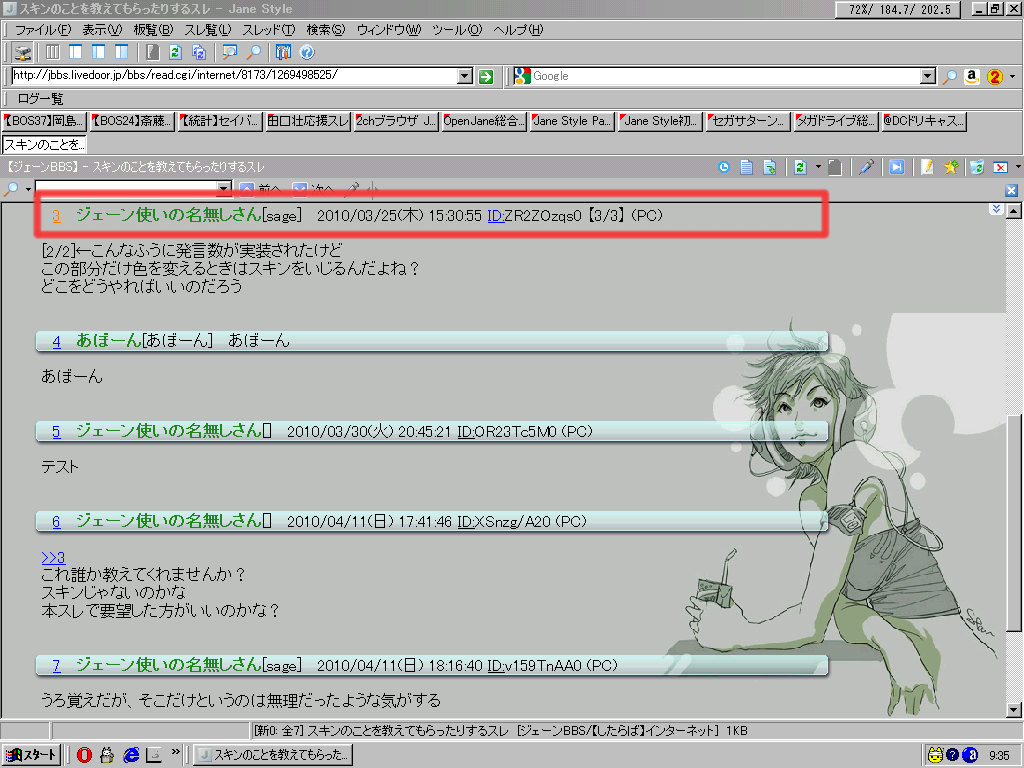
Task: Open thread search with the magnifier-on-window icon
Action: [x=229, y=52]
